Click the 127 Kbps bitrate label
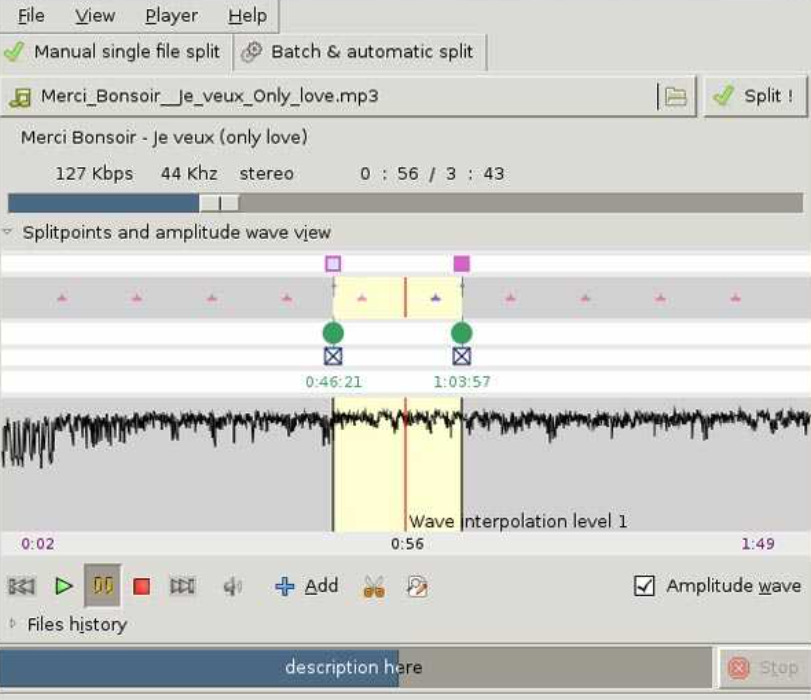Viewport: 811px width, 700px height. click(94, 173)
